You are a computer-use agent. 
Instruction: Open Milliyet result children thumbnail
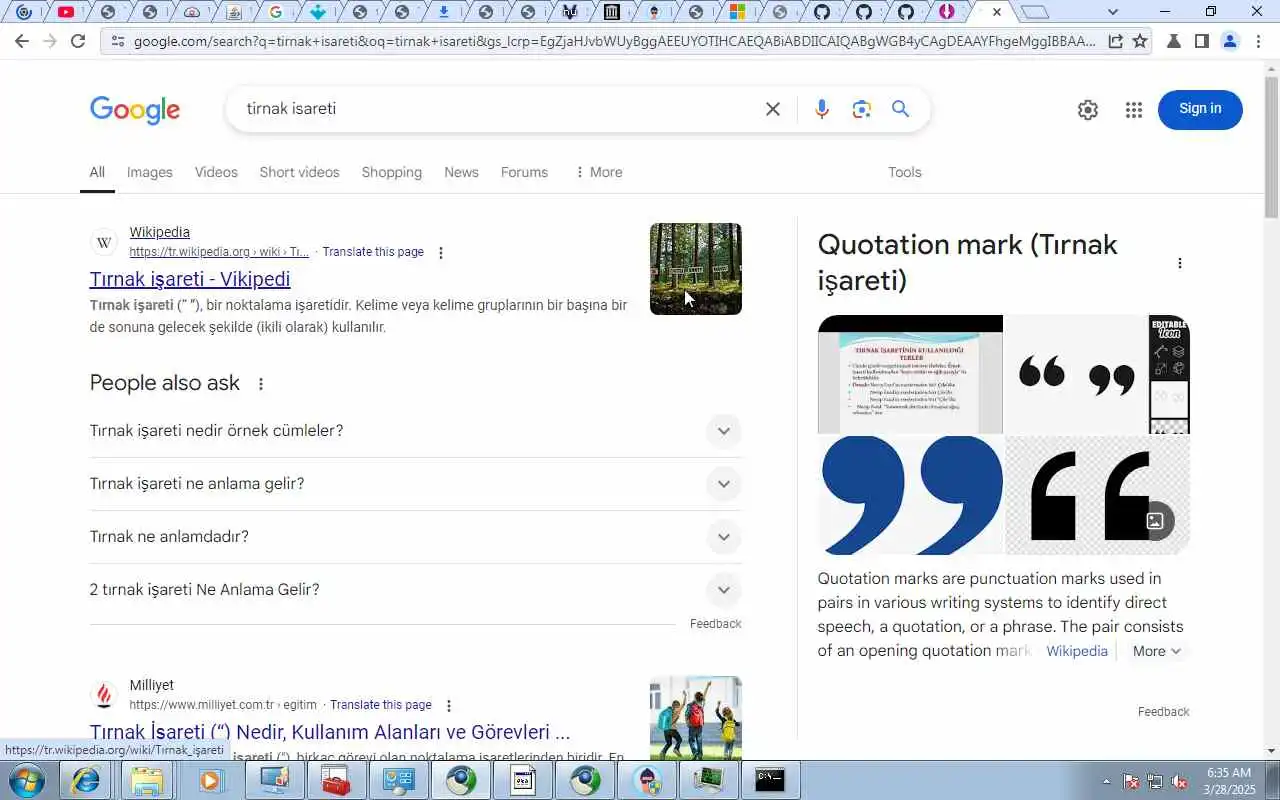pos(696,718)
